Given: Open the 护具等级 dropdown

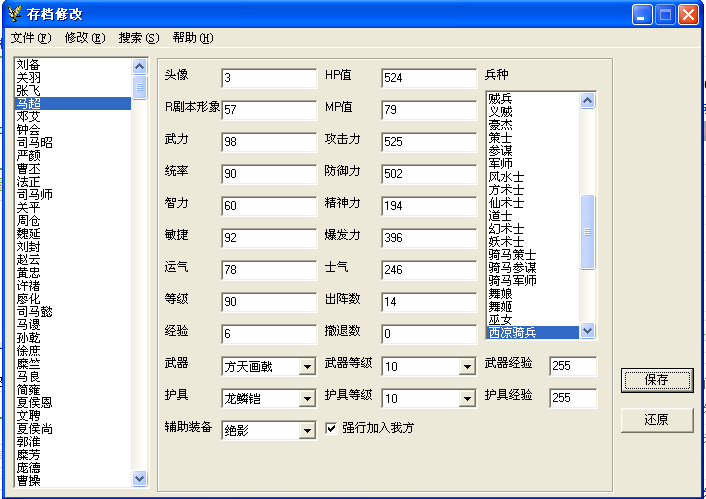Looking at the screenshot, I should 467,399.
